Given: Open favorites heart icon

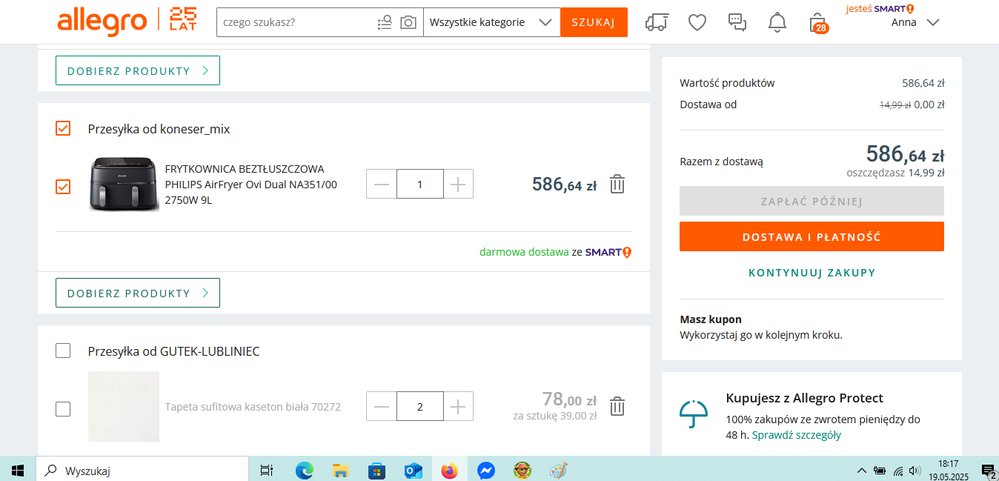Looking at the screenshot, I should click(x=698, y=22).
